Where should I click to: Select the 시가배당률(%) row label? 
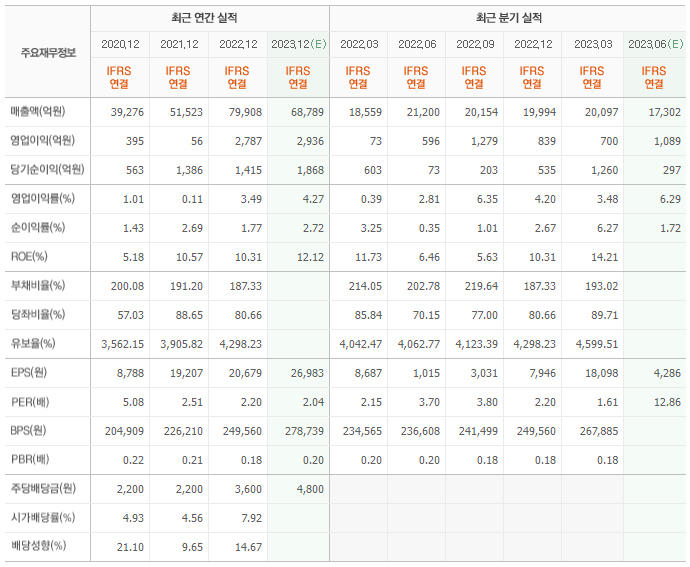[x=43, y=517]
